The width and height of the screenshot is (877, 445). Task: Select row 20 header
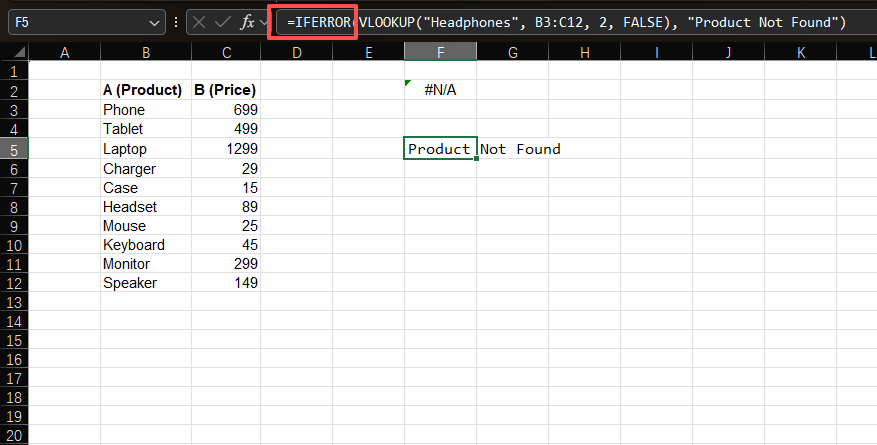tap(14, 435)
